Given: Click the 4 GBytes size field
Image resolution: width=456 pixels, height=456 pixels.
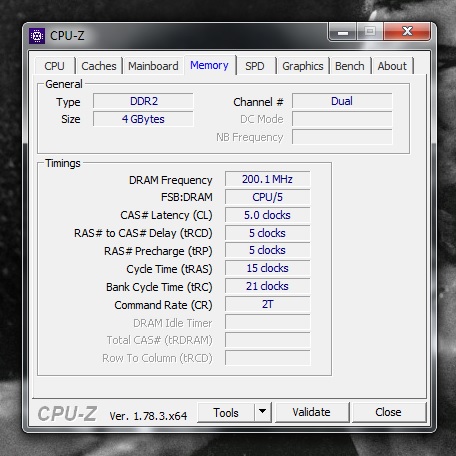Looking at the screenshot, I should pyautogui.click(x=143, y=119).
